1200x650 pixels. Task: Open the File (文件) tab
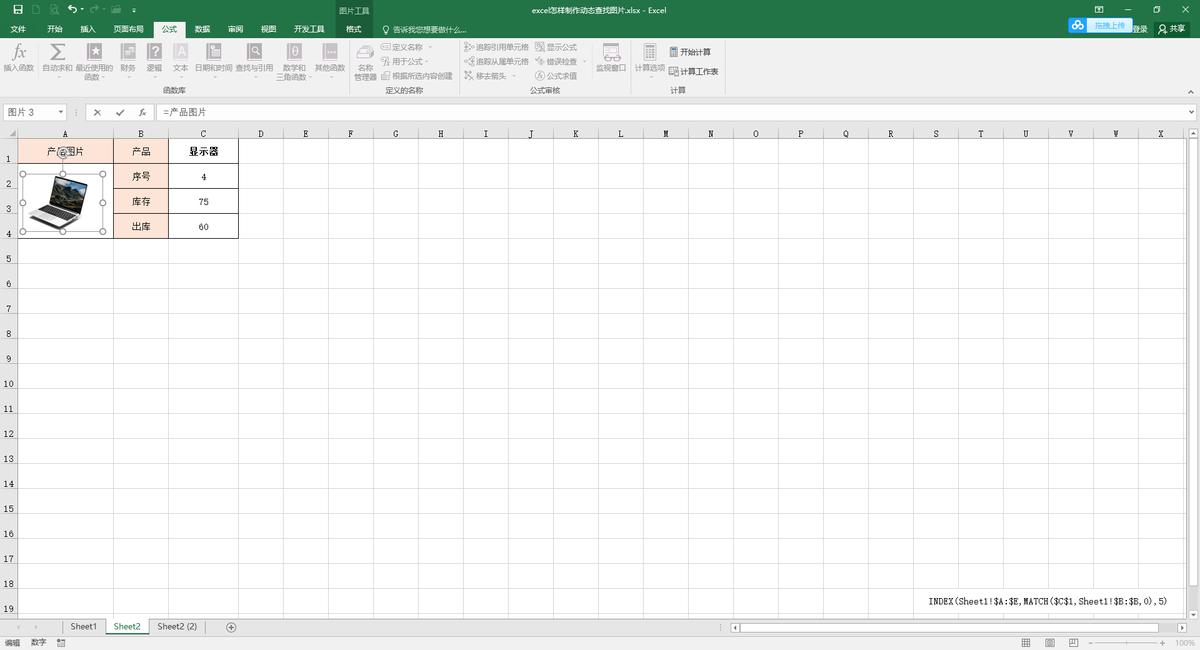click(x=18, y=29)
